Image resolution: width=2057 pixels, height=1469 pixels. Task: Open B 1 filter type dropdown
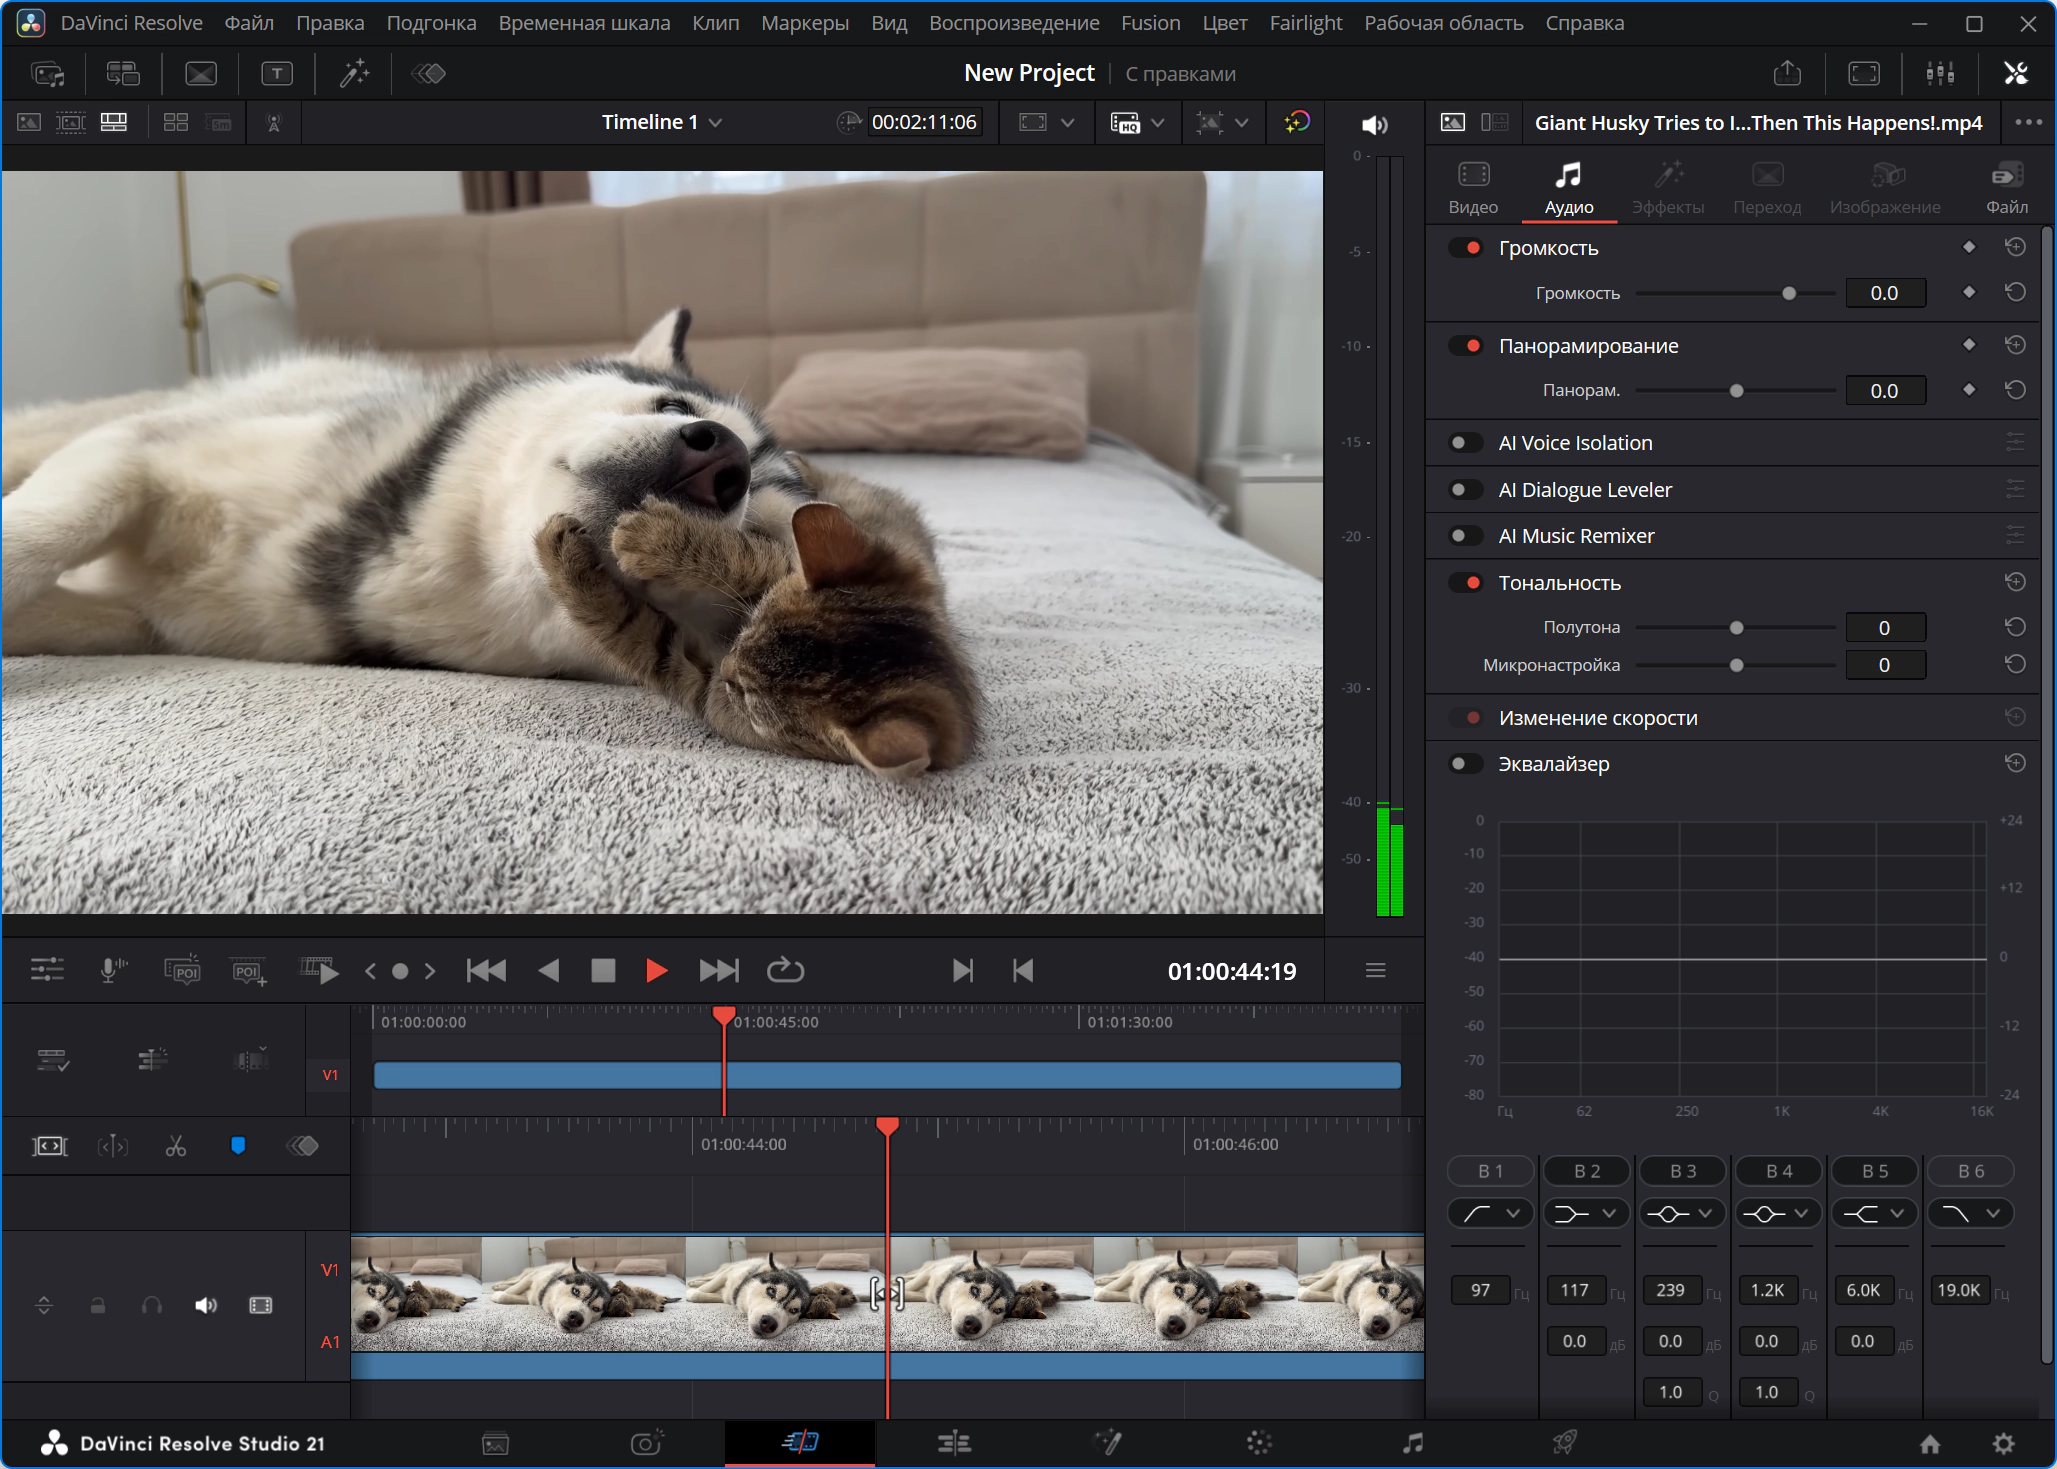pos(1490,1213)
